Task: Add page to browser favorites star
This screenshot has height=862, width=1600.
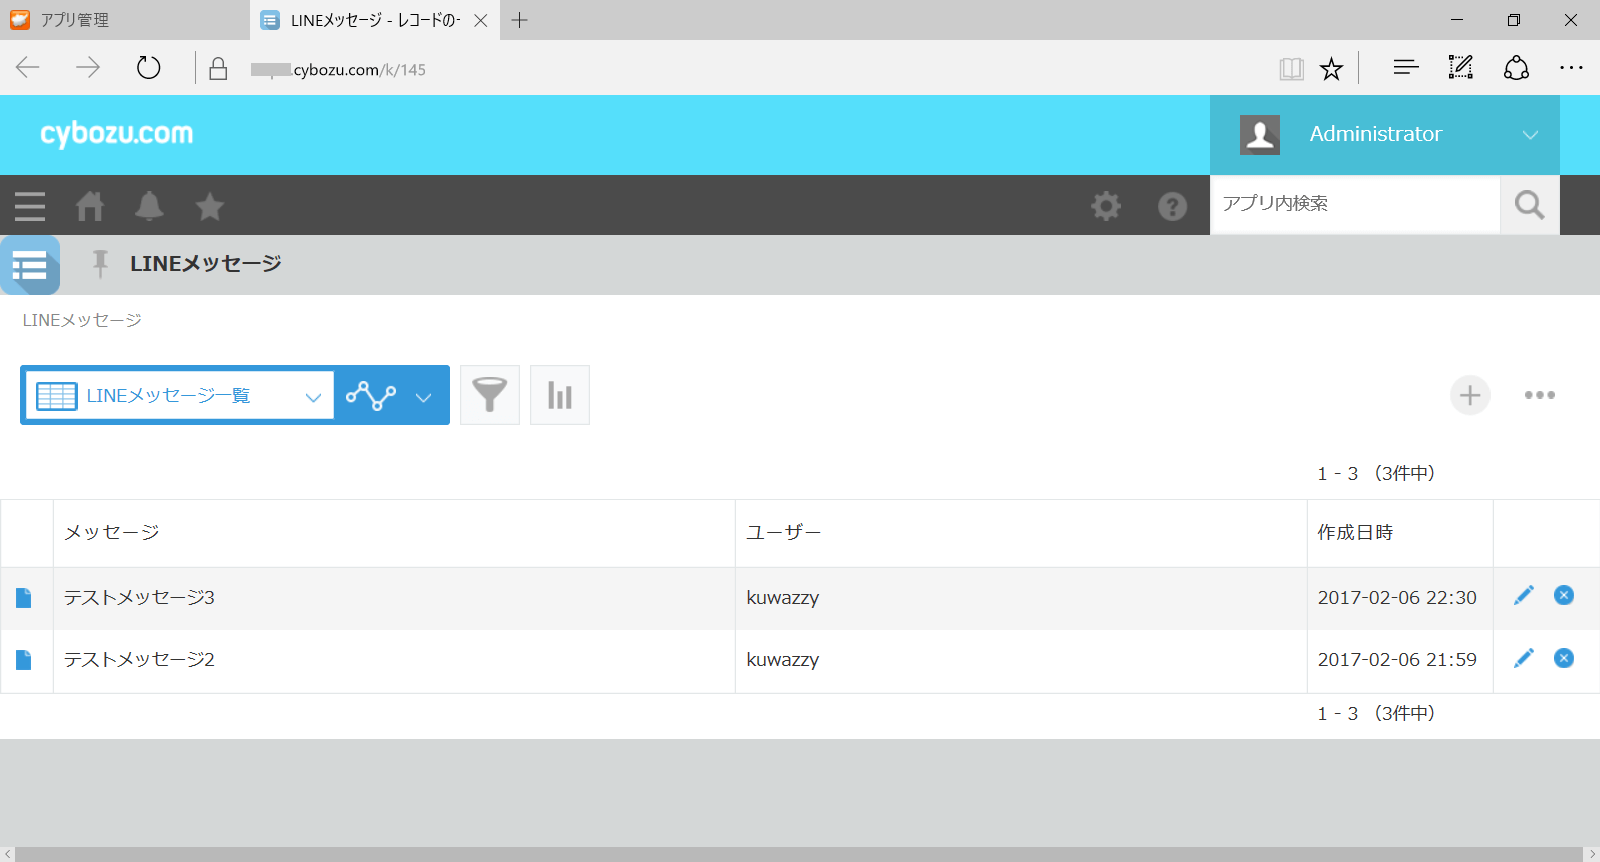Action: coord(1331,69)
